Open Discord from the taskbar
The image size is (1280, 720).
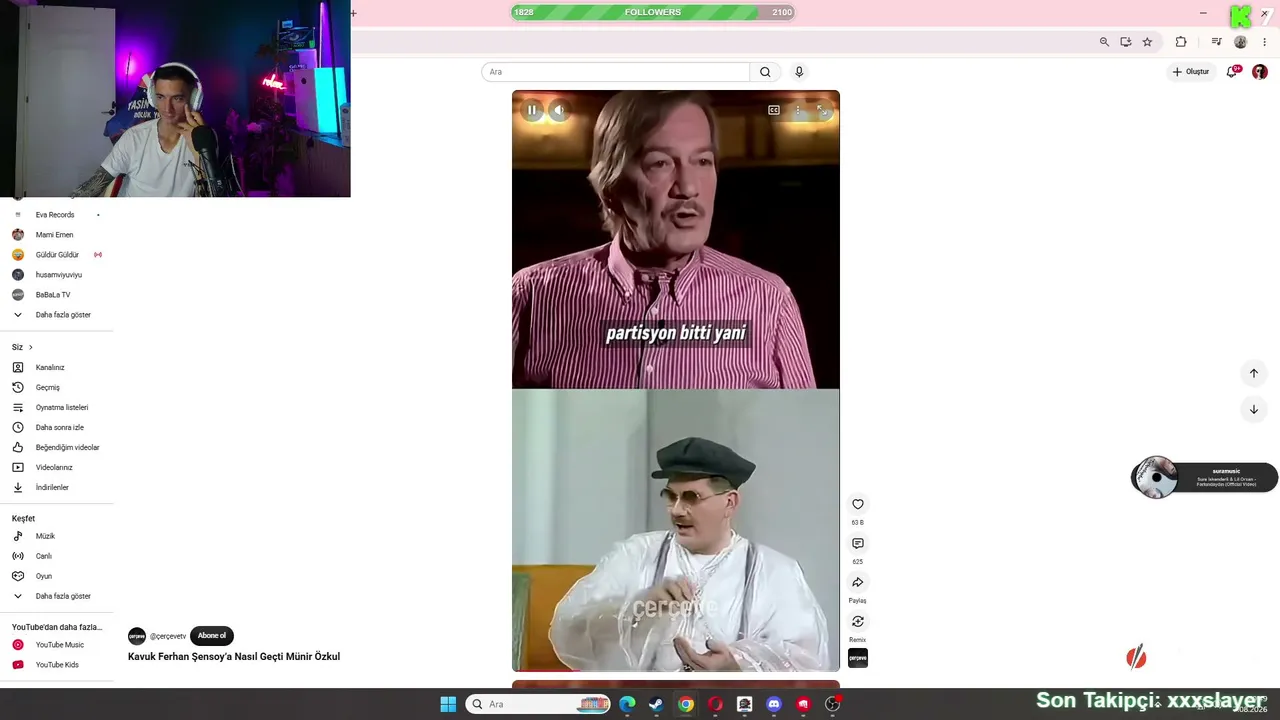click(774, 704)
